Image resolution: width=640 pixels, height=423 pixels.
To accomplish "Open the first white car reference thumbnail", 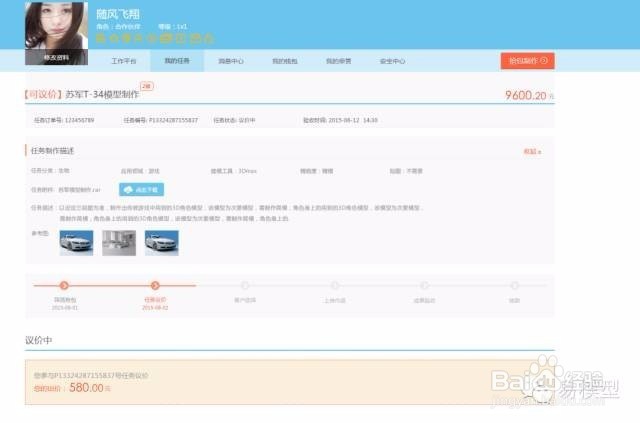I will coord(76,243).
